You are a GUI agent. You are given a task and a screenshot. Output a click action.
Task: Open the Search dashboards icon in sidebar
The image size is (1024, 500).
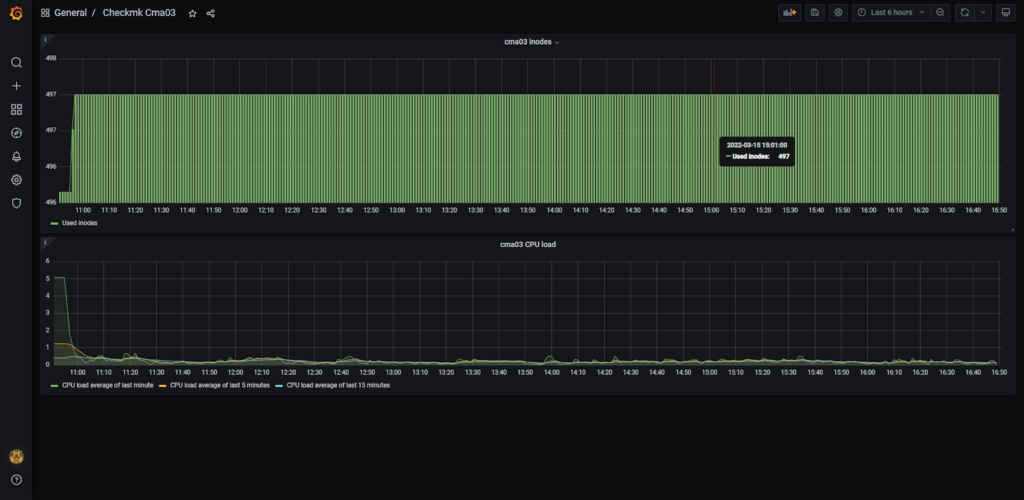pos(16,63)
